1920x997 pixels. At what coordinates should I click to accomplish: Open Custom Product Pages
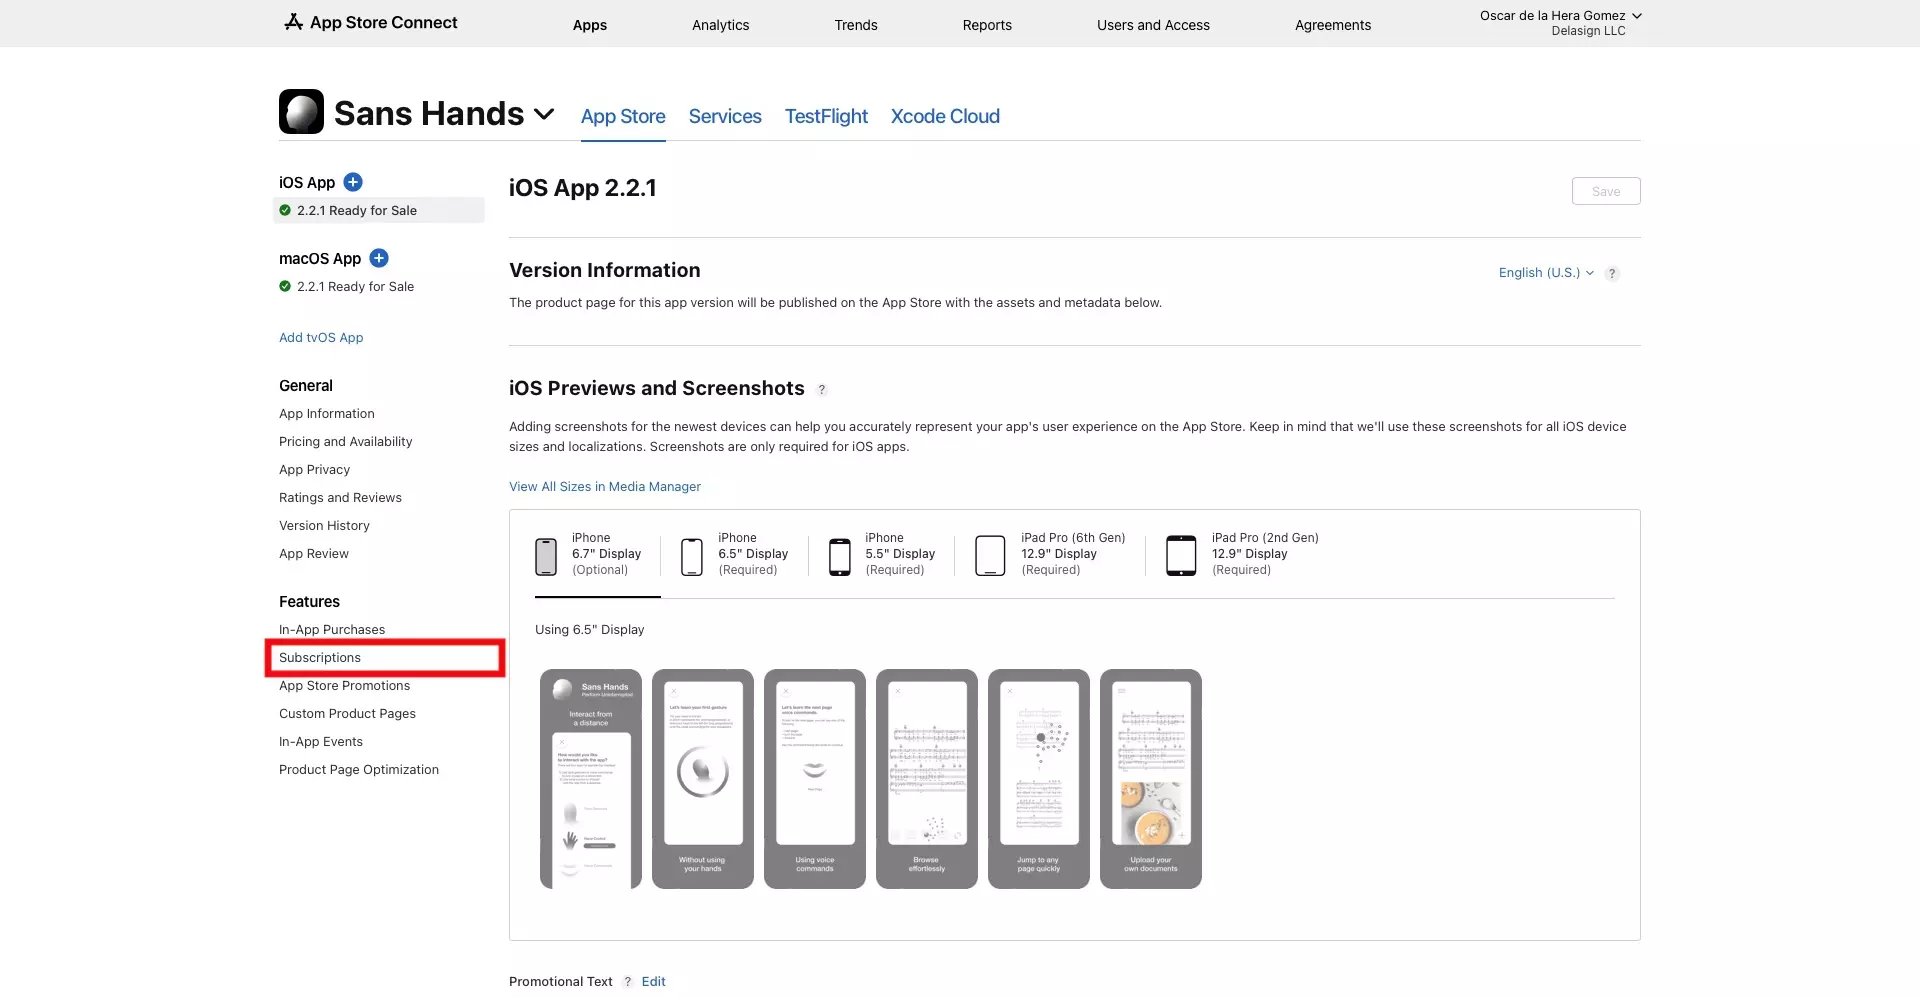click(347, 714)
